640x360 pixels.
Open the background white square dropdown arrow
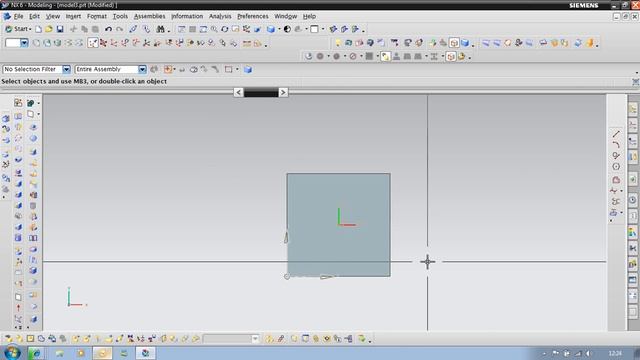point(323,29)
